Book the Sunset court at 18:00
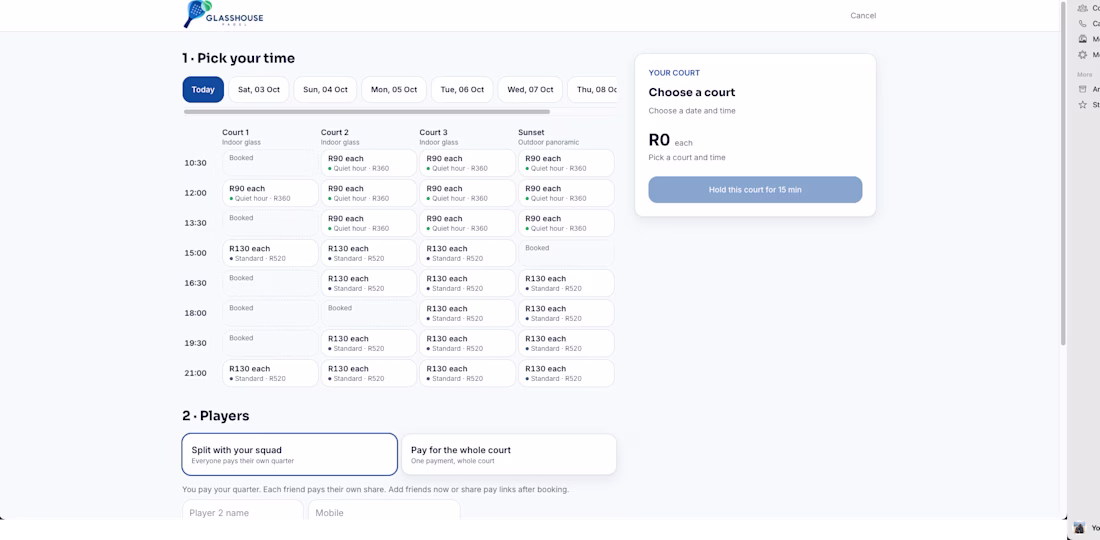1100x540 pixels. [x=566, y=313]
